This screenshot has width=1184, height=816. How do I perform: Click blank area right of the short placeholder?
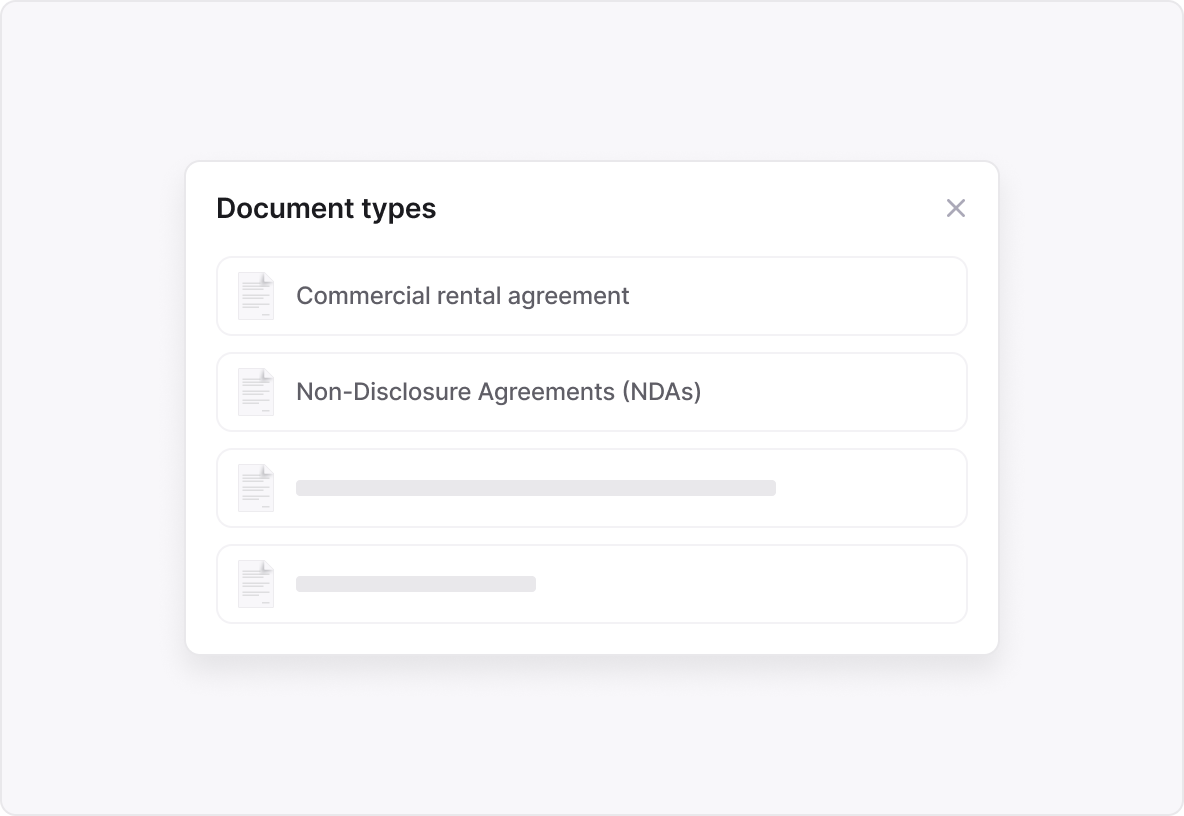coord(750,584)
